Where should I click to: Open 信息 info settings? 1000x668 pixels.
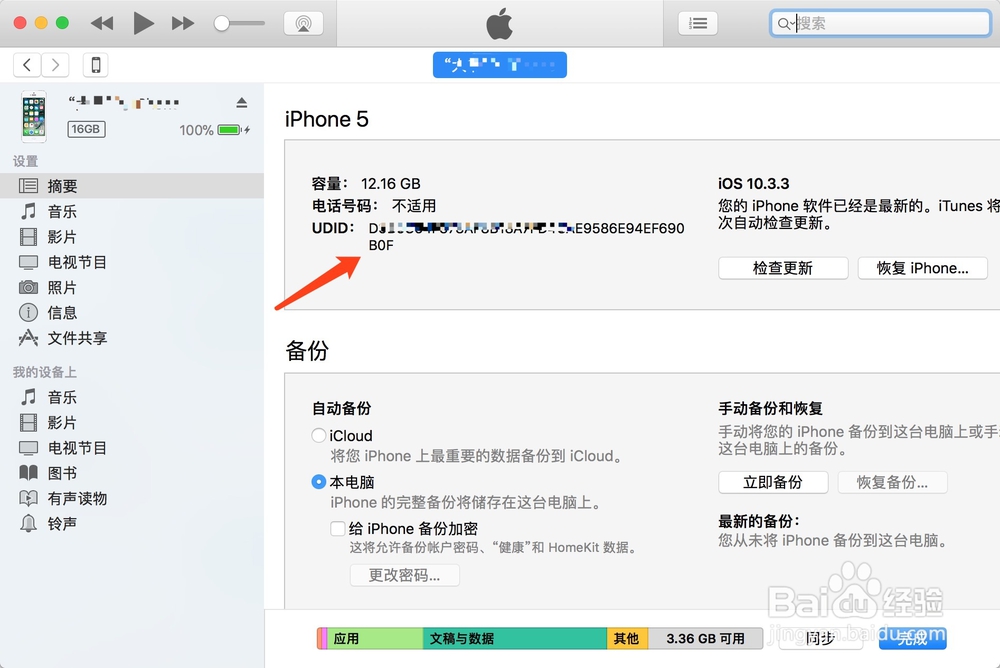click(x=131, y=313)
